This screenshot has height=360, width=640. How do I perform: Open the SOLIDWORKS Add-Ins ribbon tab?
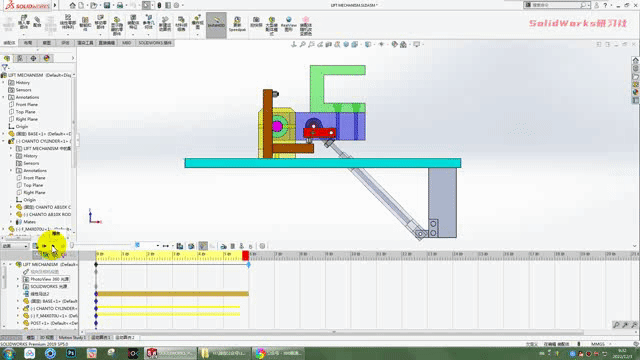click(155, 43)
